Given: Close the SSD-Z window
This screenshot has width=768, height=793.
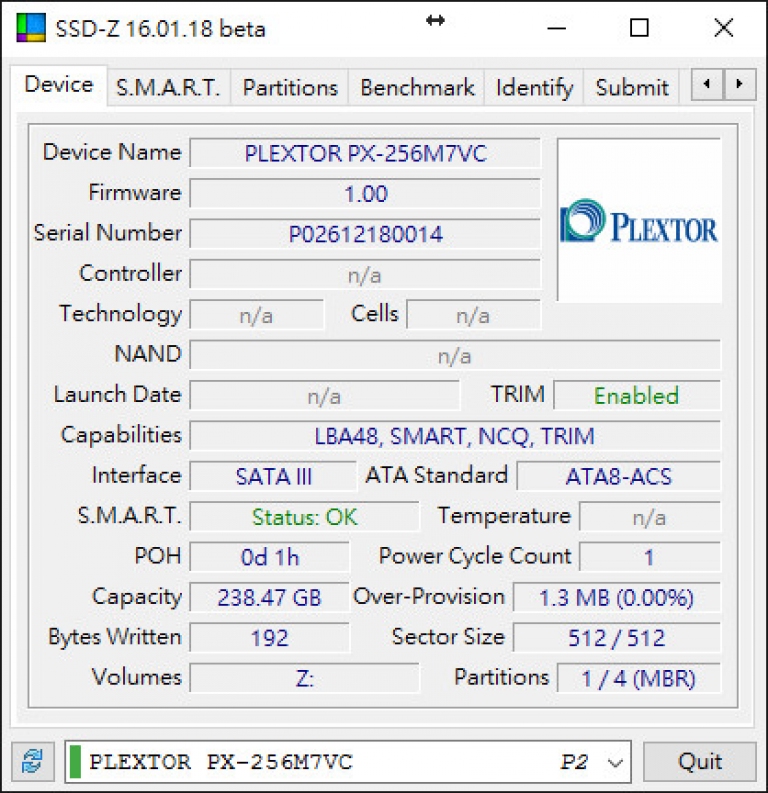Looking at the screenshot, I should pyautogui.click(x=724, y=28).
